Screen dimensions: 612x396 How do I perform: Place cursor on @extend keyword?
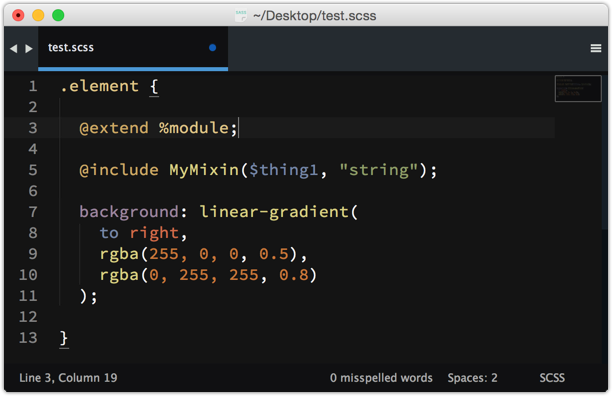click(114, 128)
